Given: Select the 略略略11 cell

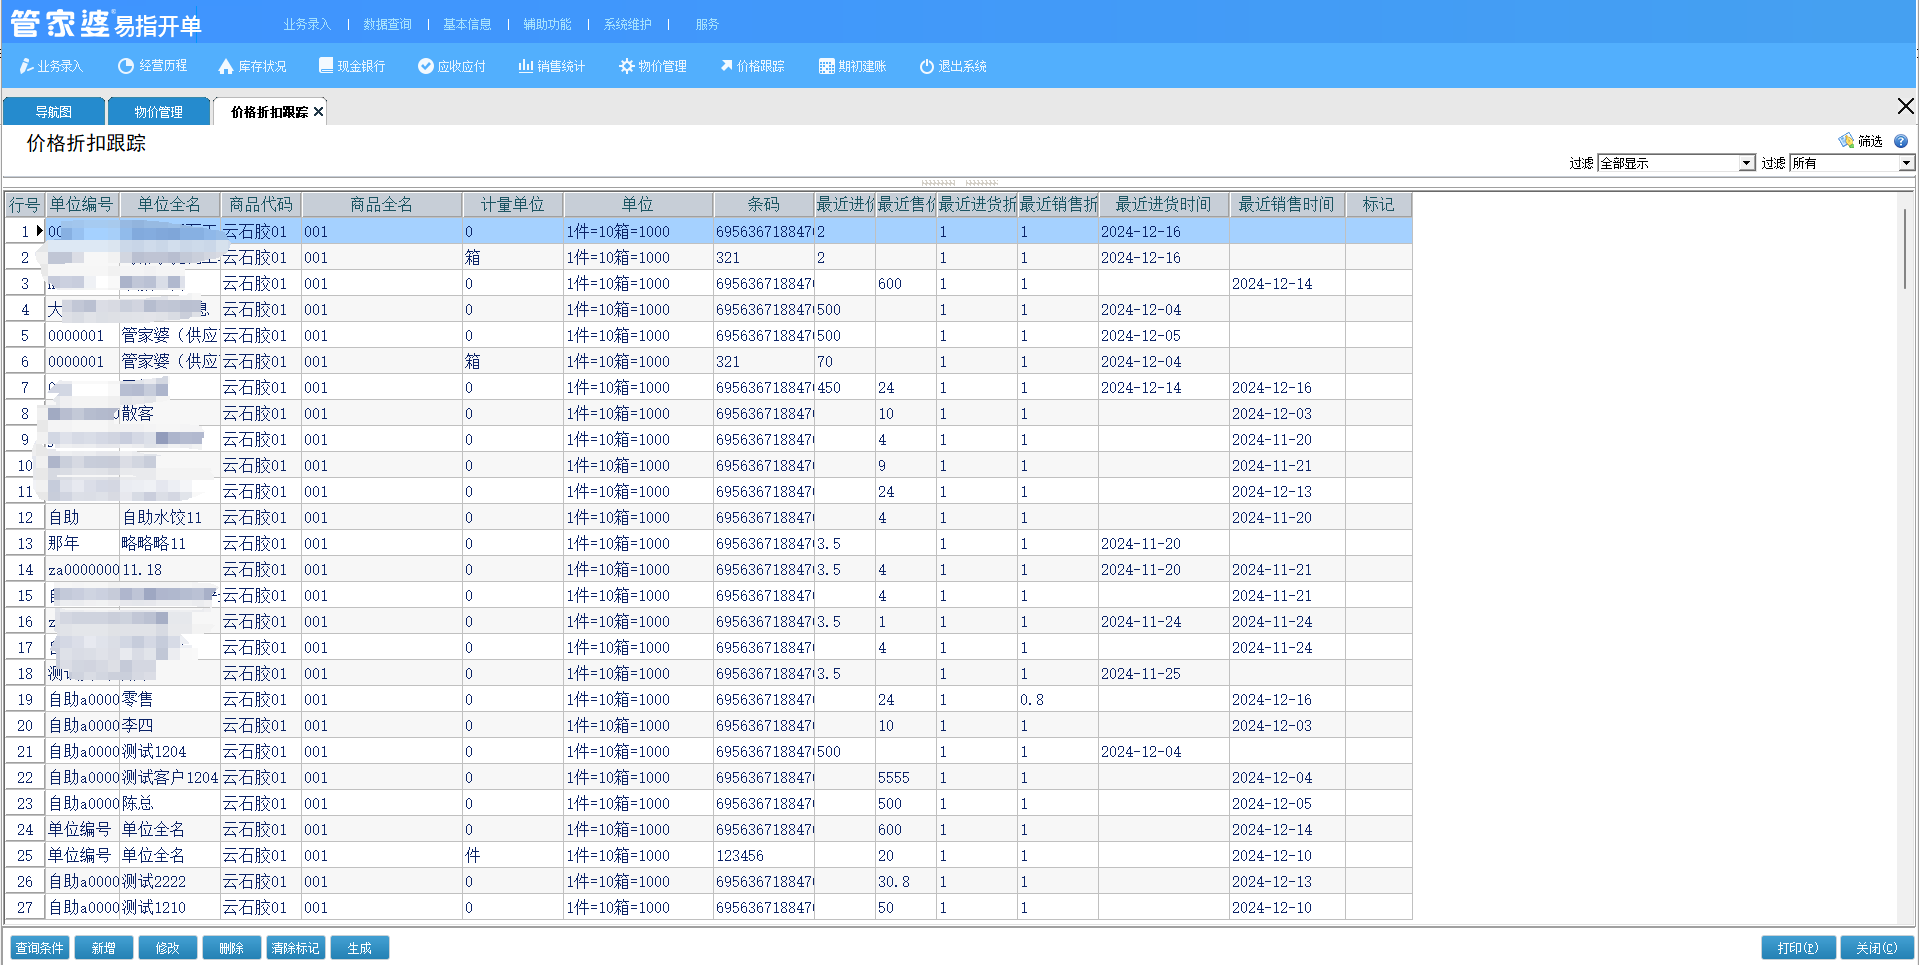Looking at the screenshot, I should pos(169,544).
